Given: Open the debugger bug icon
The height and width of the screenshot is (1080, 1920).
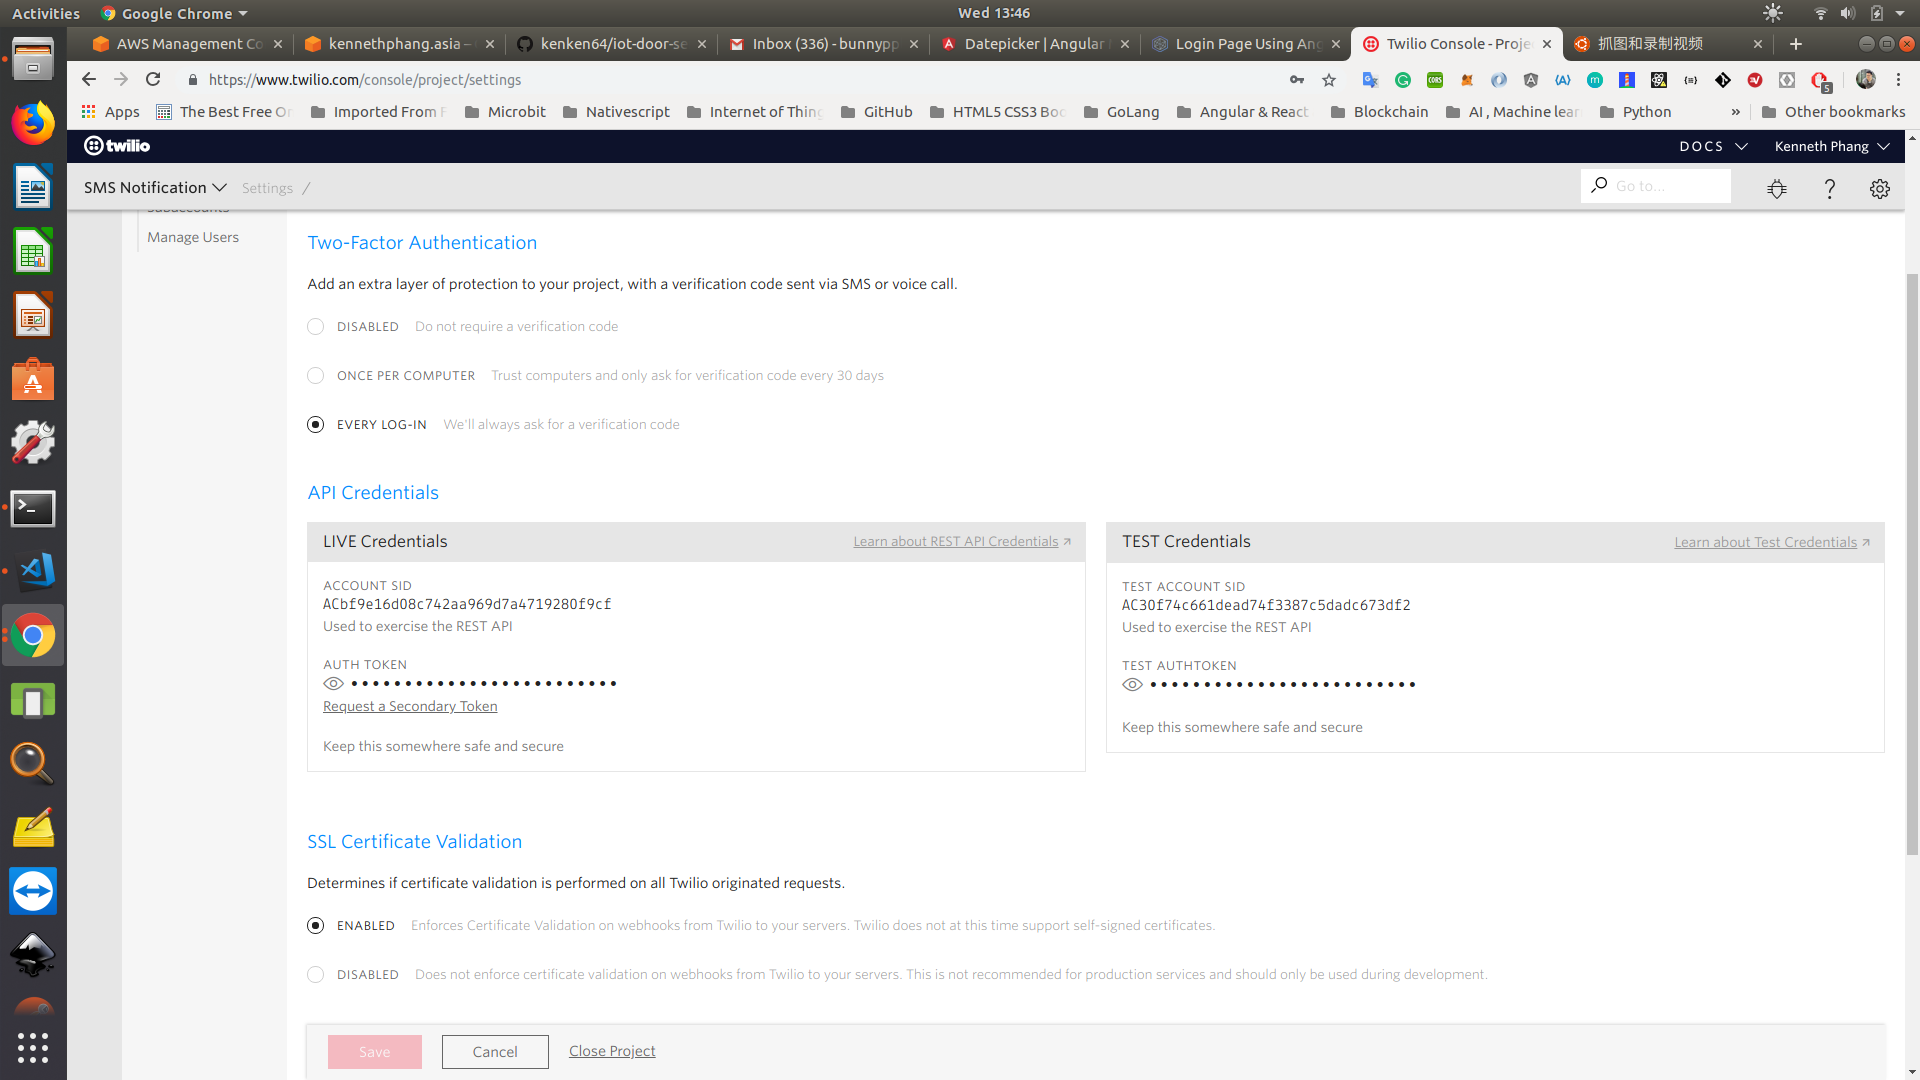Looking at the screenshot, I should 1777,188.
